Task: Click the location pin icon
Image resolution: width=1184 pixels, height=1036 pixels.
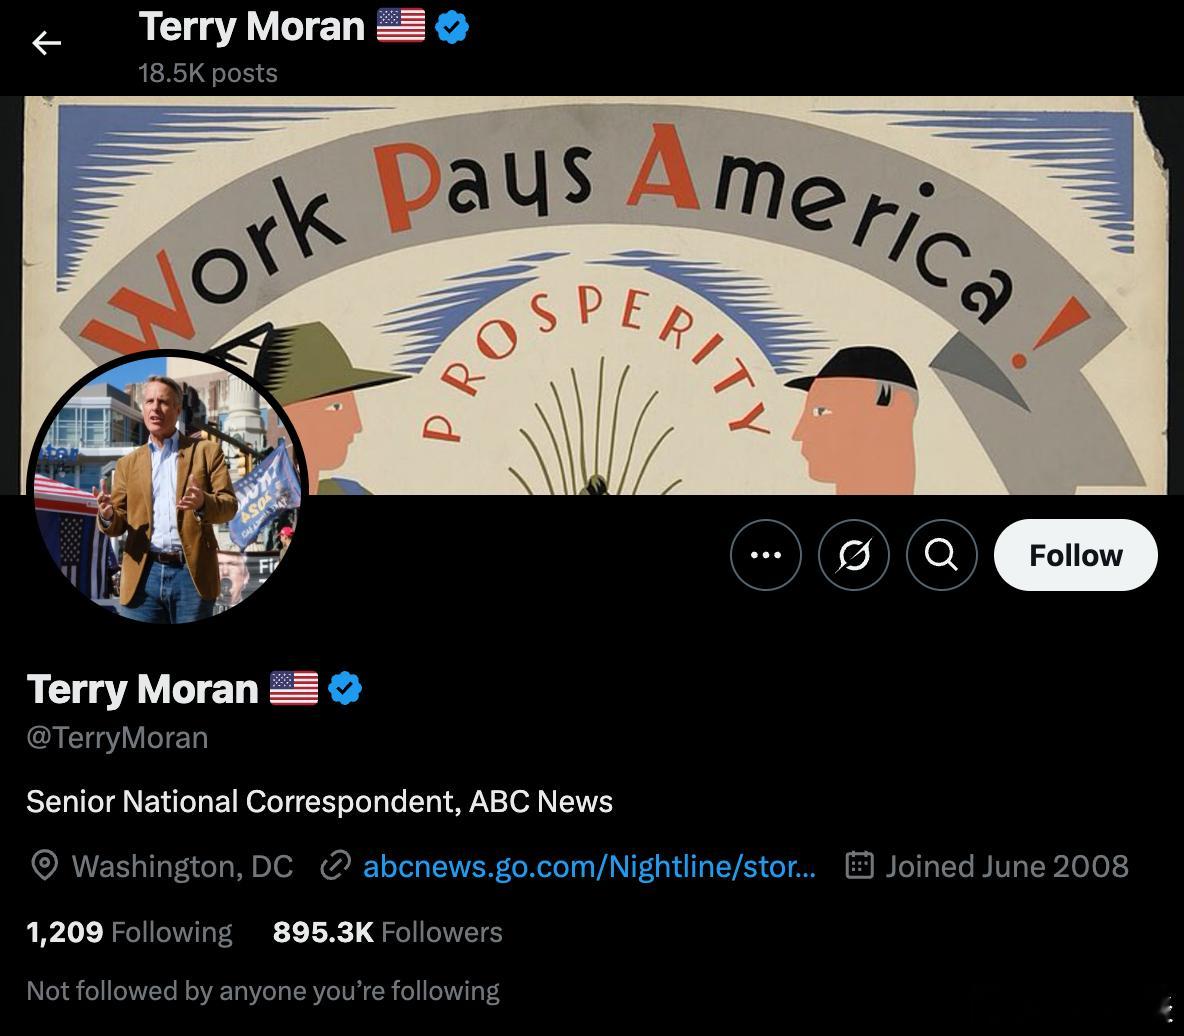Action: click(x=45, y=865)
